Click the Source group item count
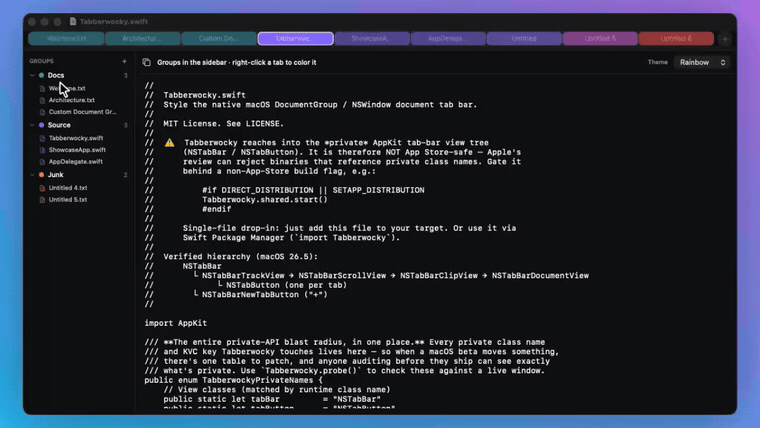760x428 pixels. [x=126, y=125]
